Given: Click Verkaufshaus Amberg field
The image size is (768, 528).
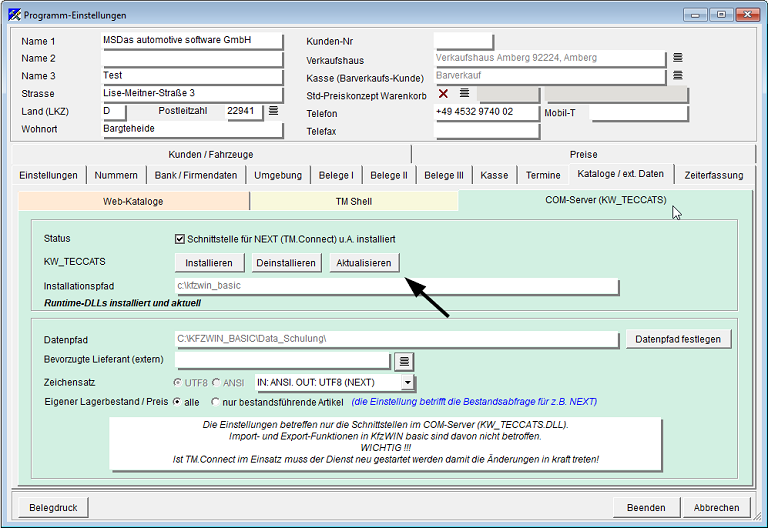Looking at the screenshot, I should tap(550, 58).
